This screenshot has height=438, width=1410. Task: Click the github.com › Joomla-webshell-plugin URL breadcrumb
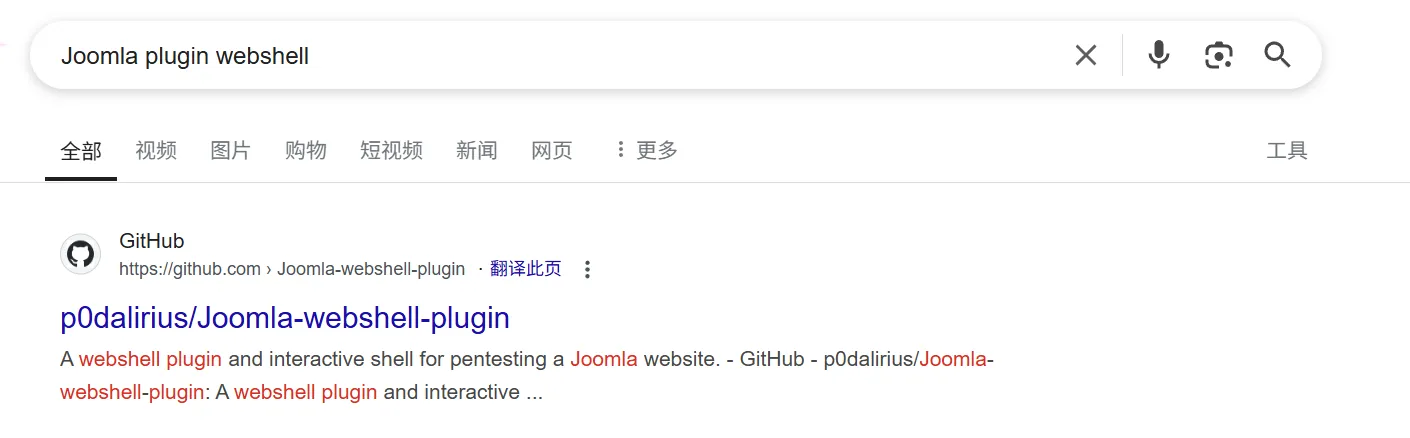click(x=292, y=268)
